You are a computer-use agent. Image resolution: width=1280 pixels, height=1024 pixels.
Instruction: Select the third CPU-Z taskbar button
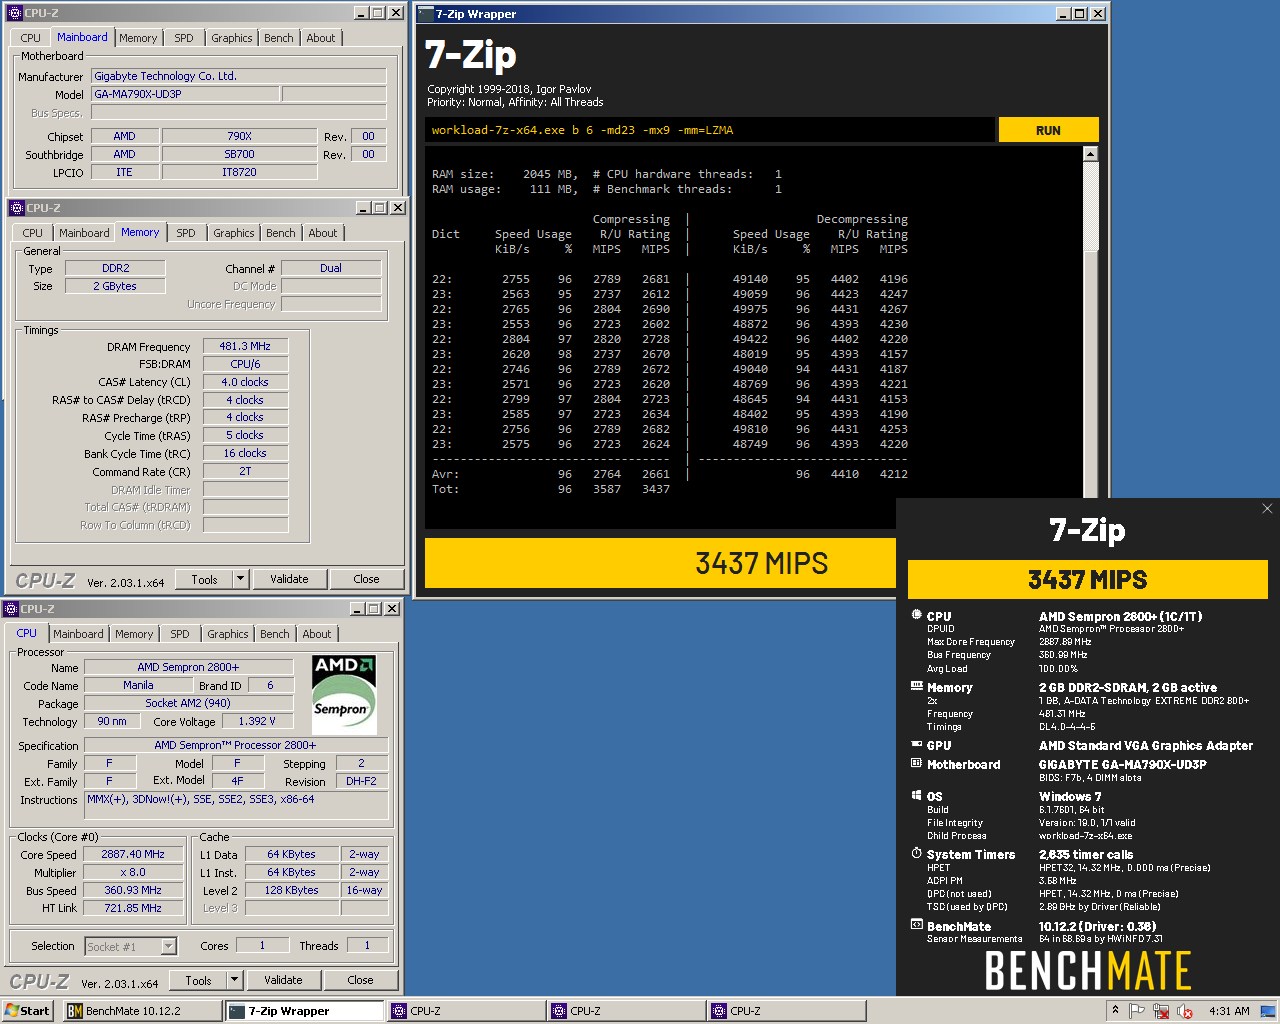coord(785,1011)
